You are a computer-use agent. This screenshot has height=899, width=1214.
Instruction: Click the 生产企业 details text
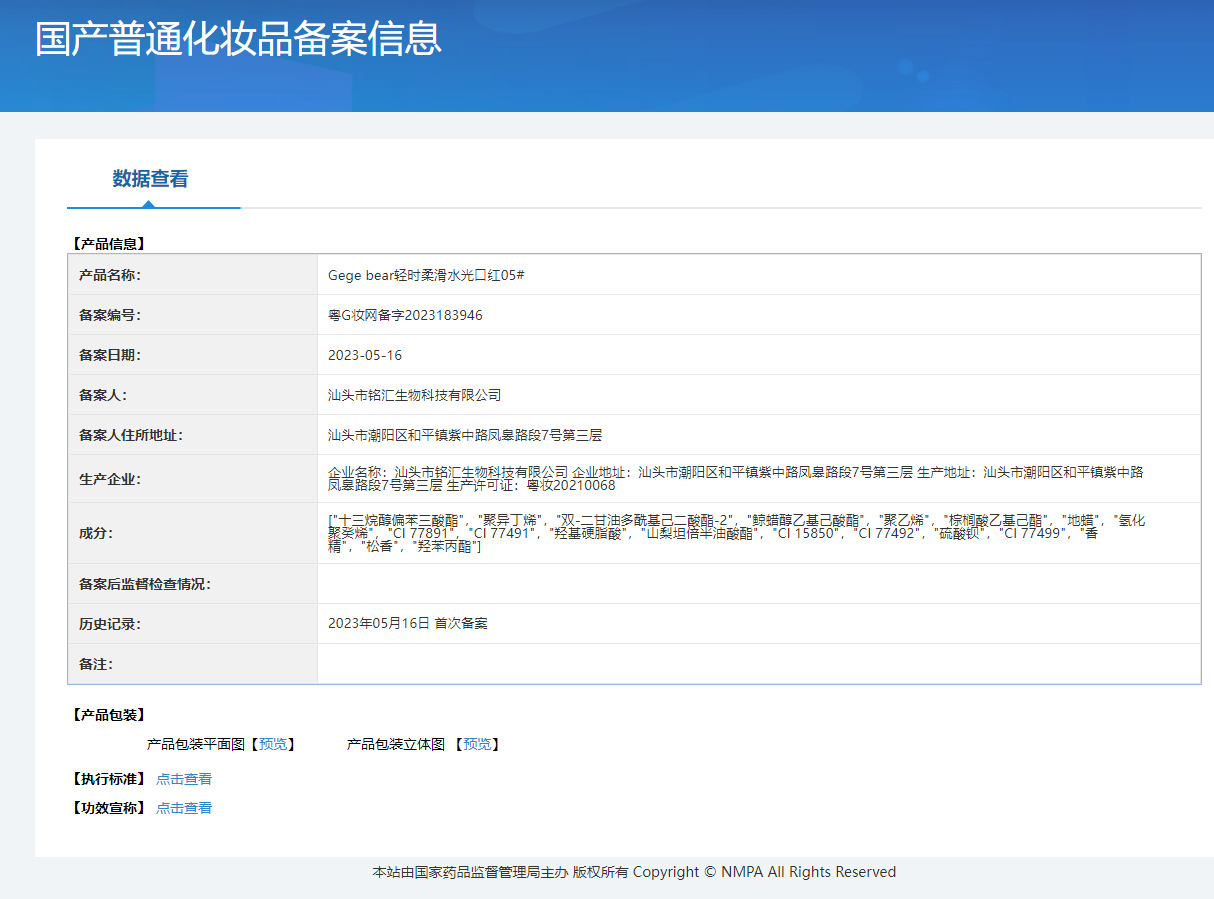[x=735, y=479]
